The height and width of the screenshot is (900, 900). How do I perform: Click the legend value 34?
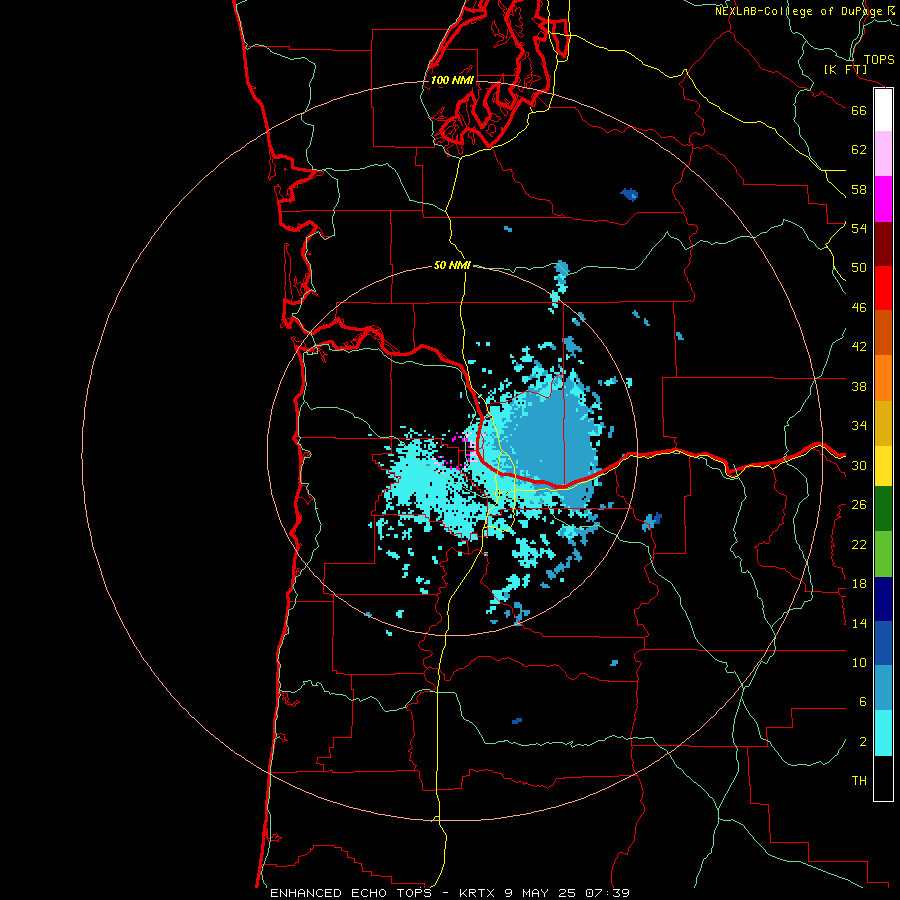(859, 425)
